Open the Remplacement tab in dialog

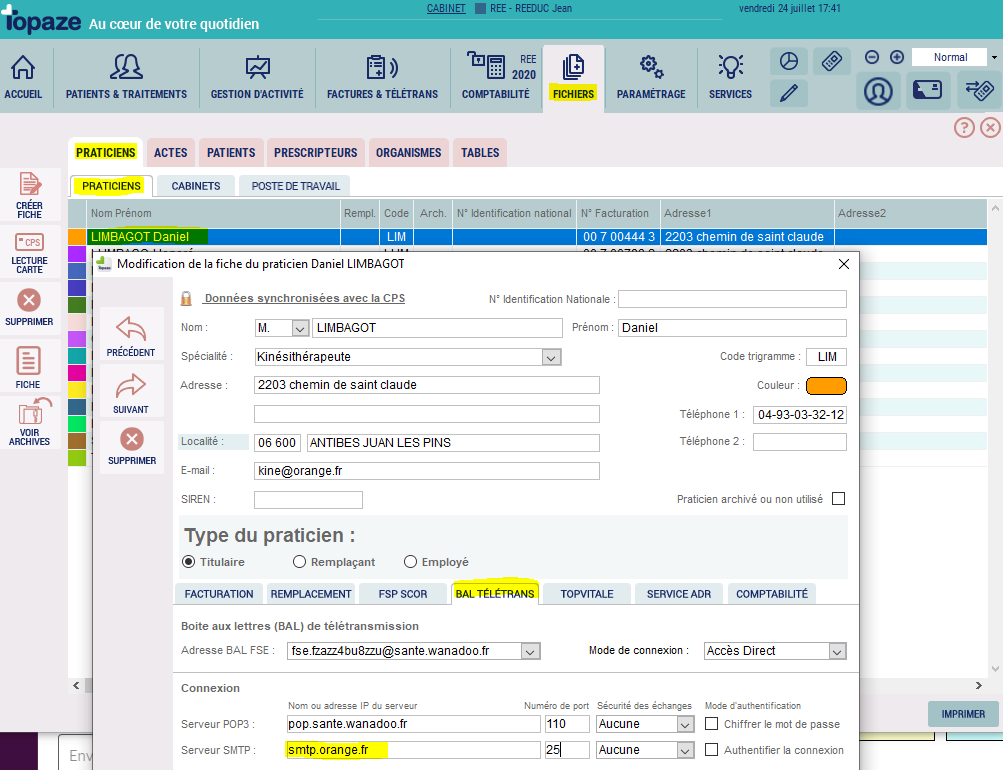point(311,594)
